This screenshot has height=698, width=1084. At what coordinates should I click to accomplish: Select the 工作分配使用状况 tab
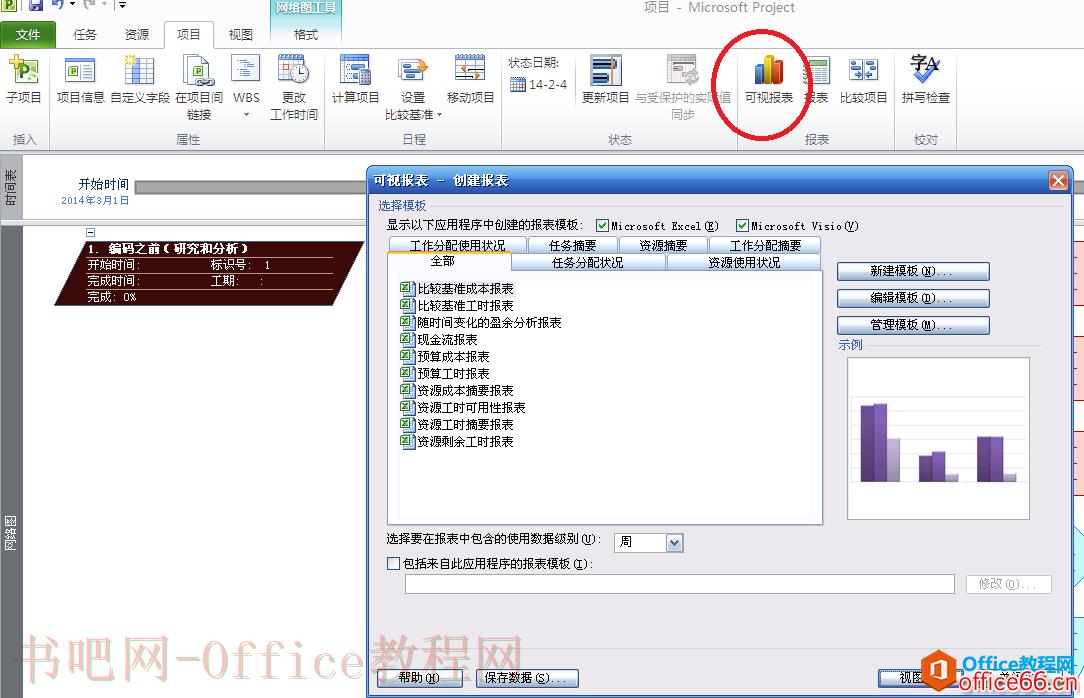457,245
